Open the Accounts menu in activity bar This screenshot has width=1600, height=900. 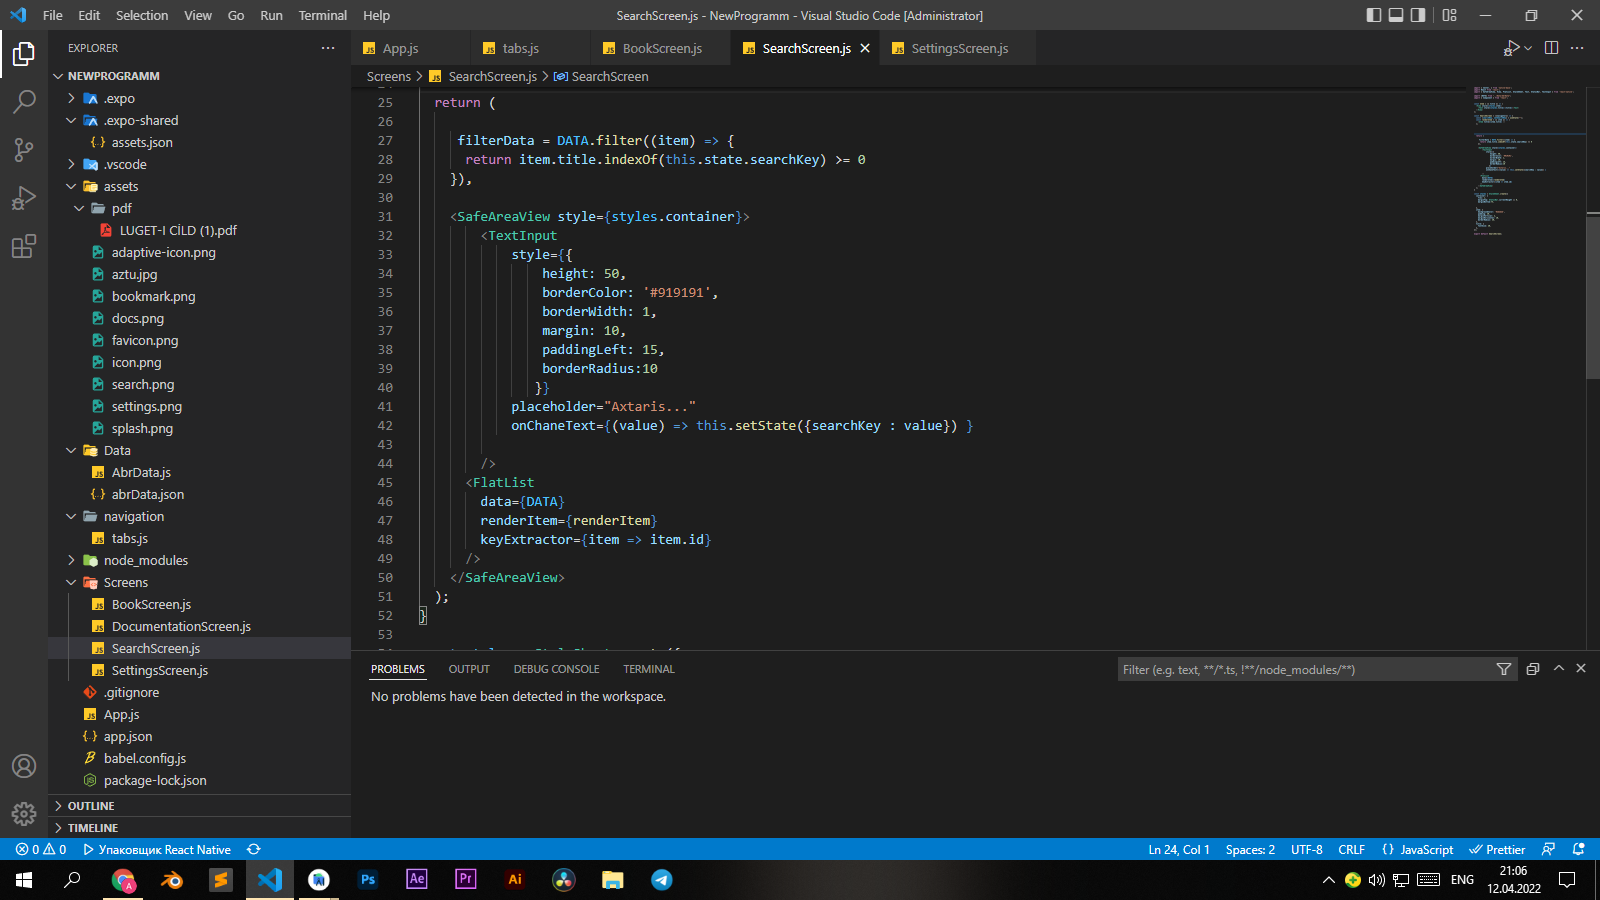tap(24, 766)
